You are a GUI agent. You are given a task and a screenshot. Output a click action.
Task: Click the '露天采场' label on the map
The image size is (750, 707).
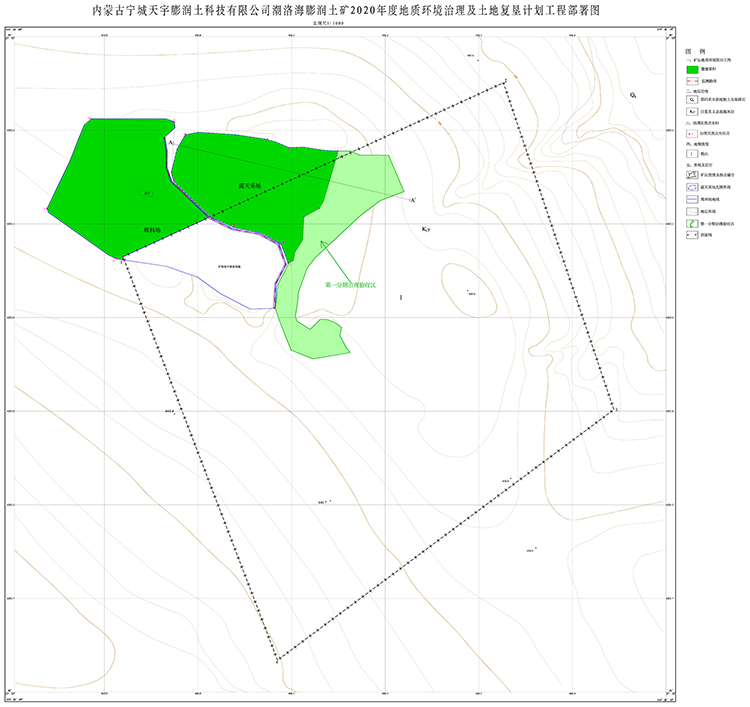250,186
